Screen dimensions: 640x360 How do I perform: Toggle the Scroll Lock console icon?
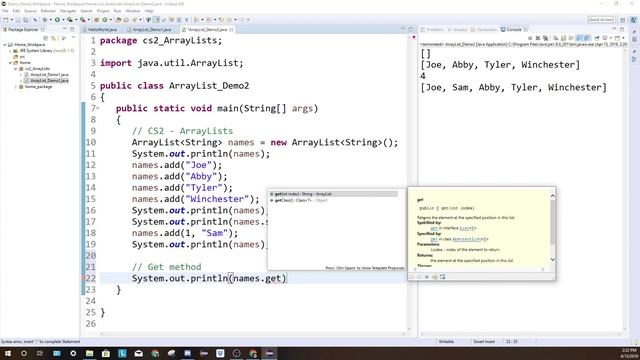pyautogui.click(x=563, y=38)
